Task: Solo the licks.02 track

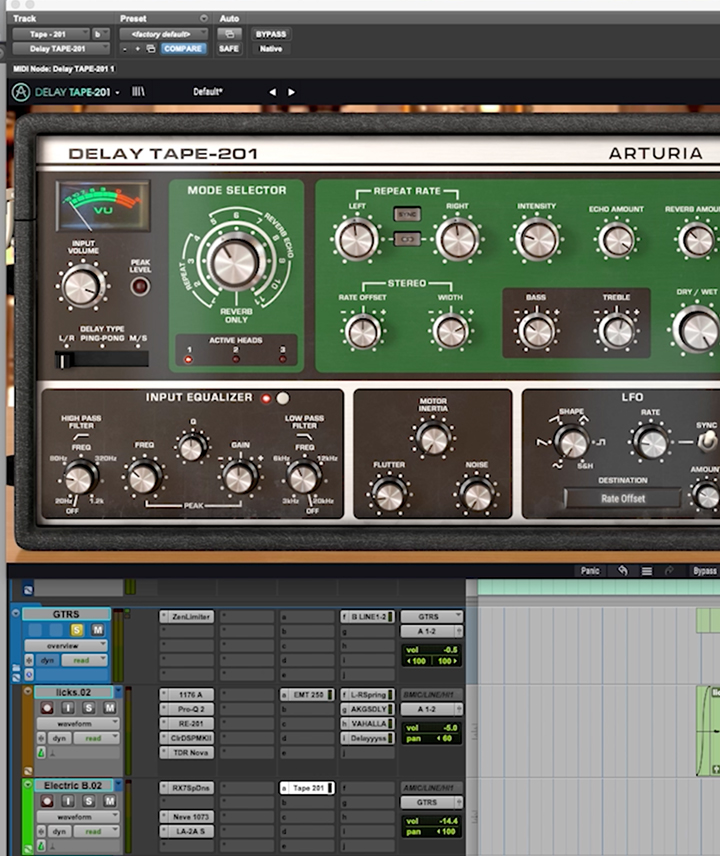Action: point(89,708)
